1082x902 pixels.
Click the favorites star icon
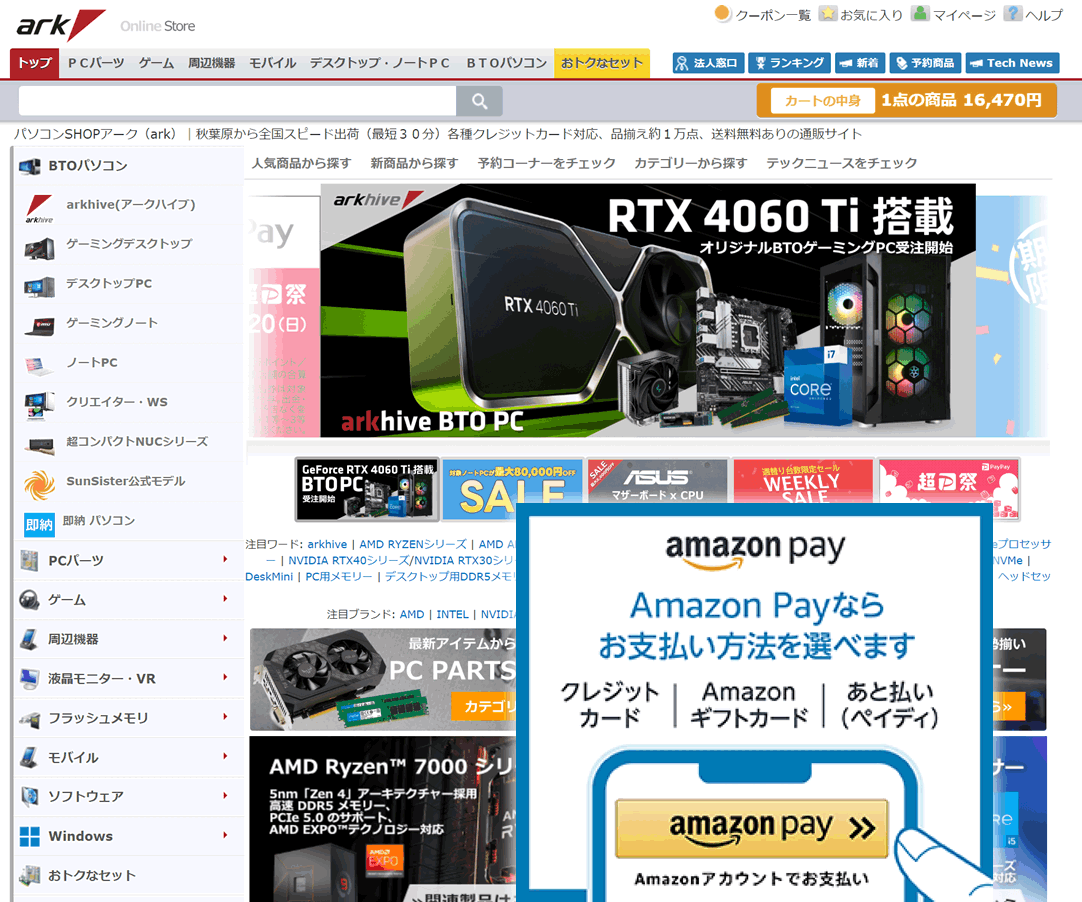coord(827,13)
